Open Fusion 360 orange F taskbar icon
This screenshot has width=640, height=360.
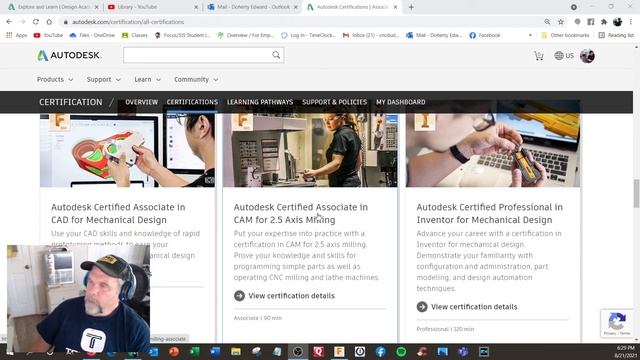[339, 351]
